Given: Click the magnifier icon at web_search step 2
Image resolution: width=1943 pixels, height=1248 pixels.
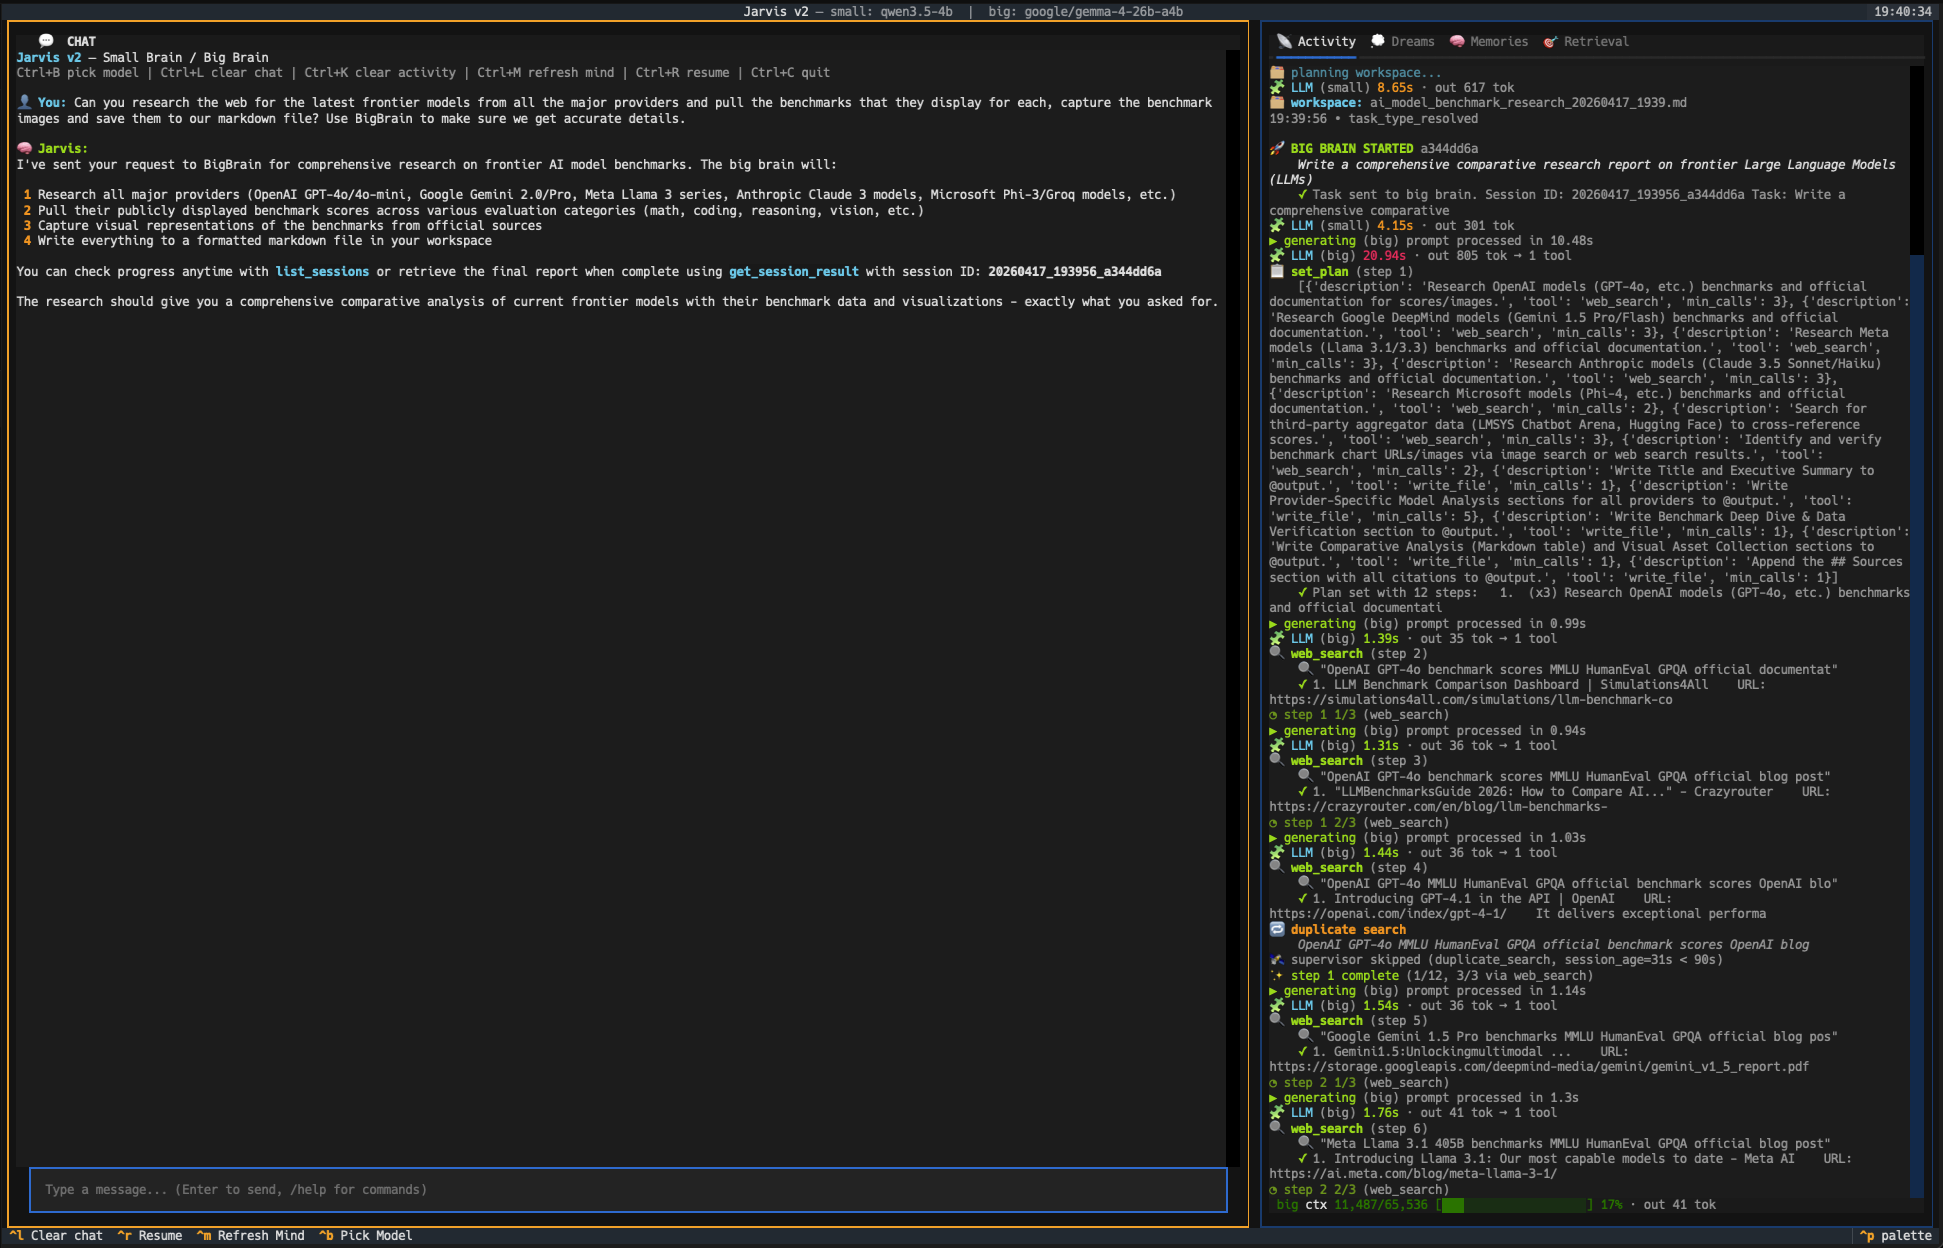Looking at the screenshot, I should [1277, 653].
